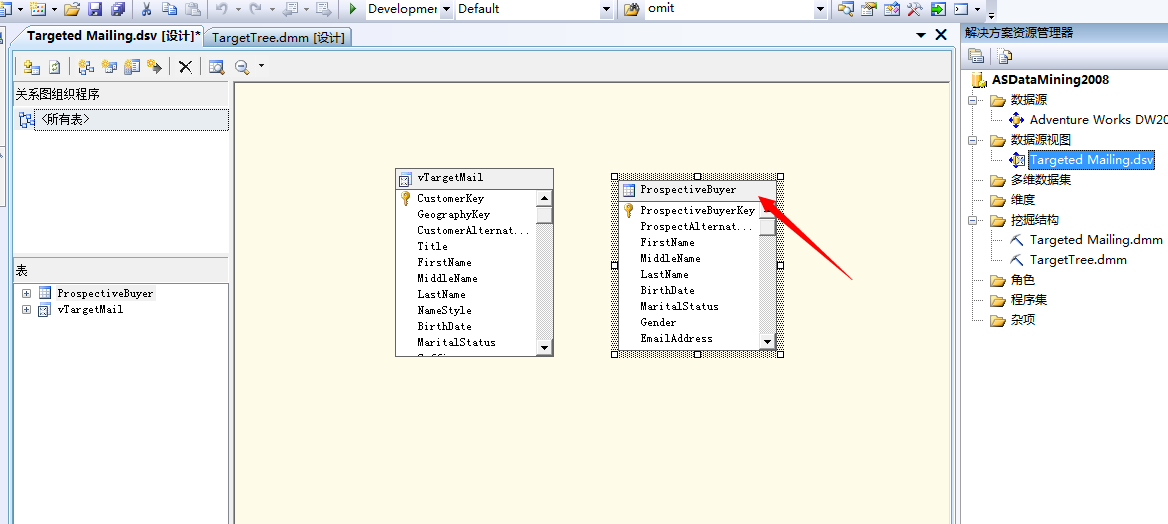The width and height of the screenshot is (1168, 524).
Task: Refresh the data source view
Action: [54, 67]
